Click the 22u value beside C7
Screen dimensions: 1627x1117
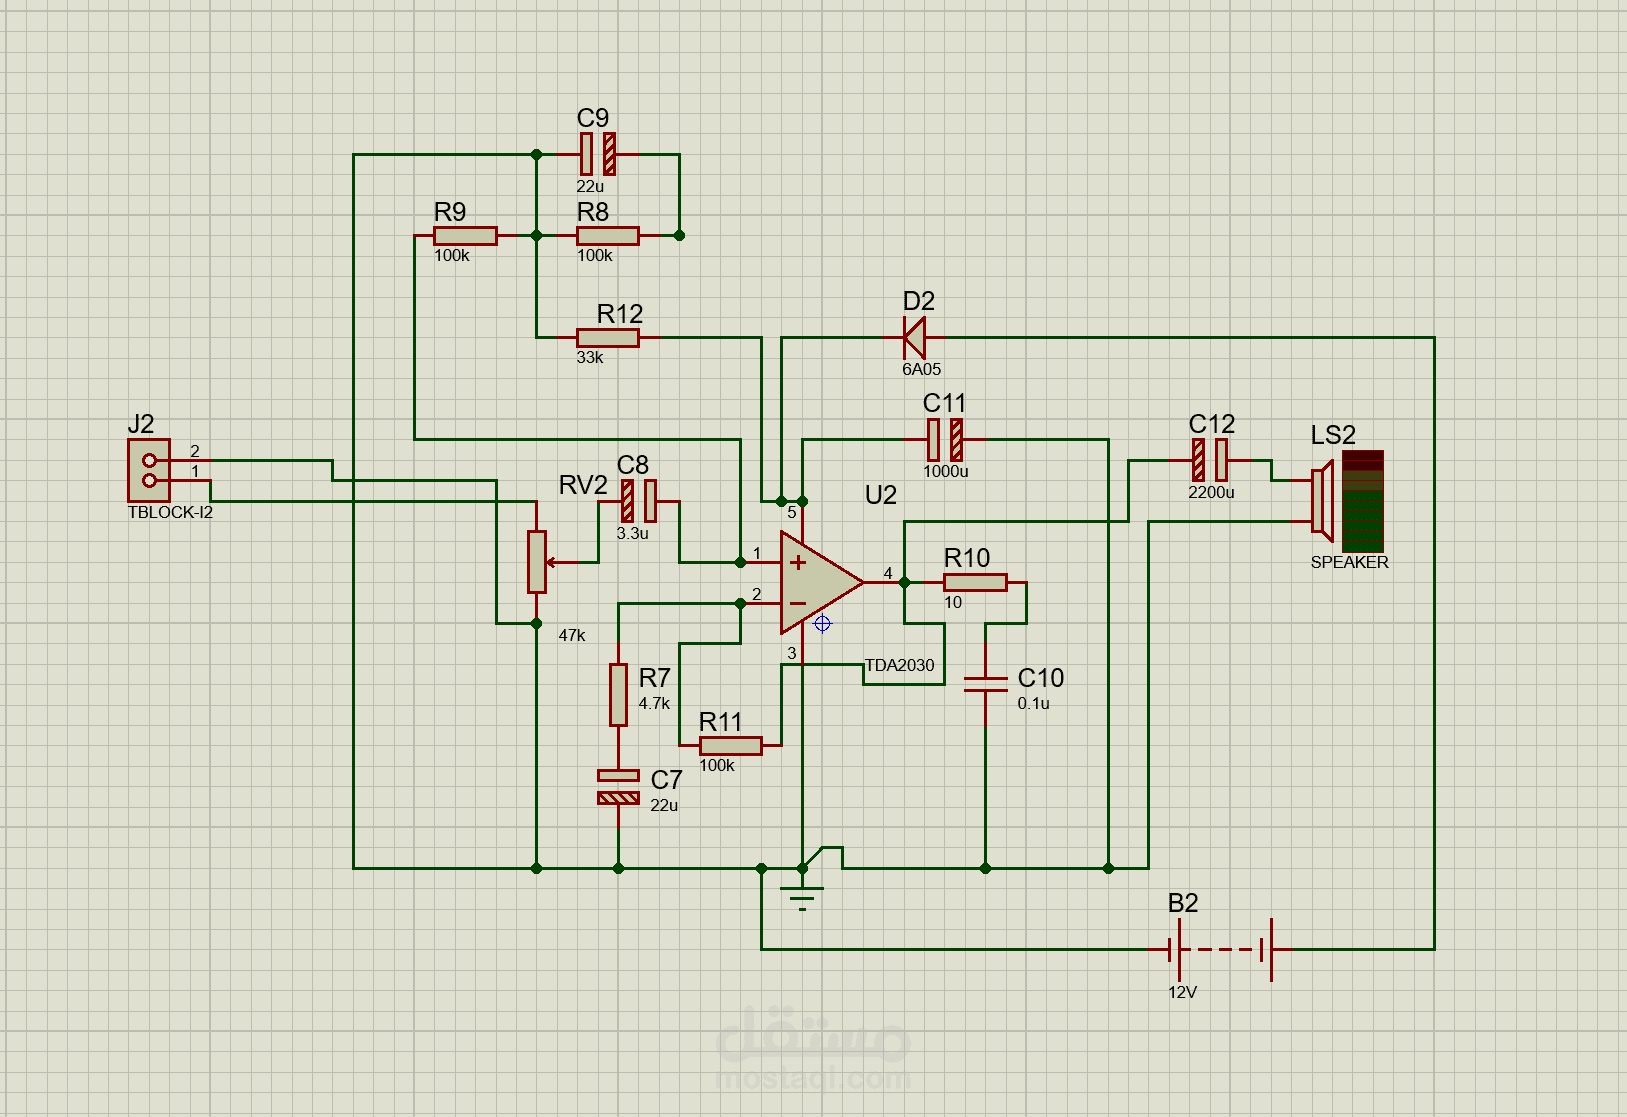click(x=664, y=805)
